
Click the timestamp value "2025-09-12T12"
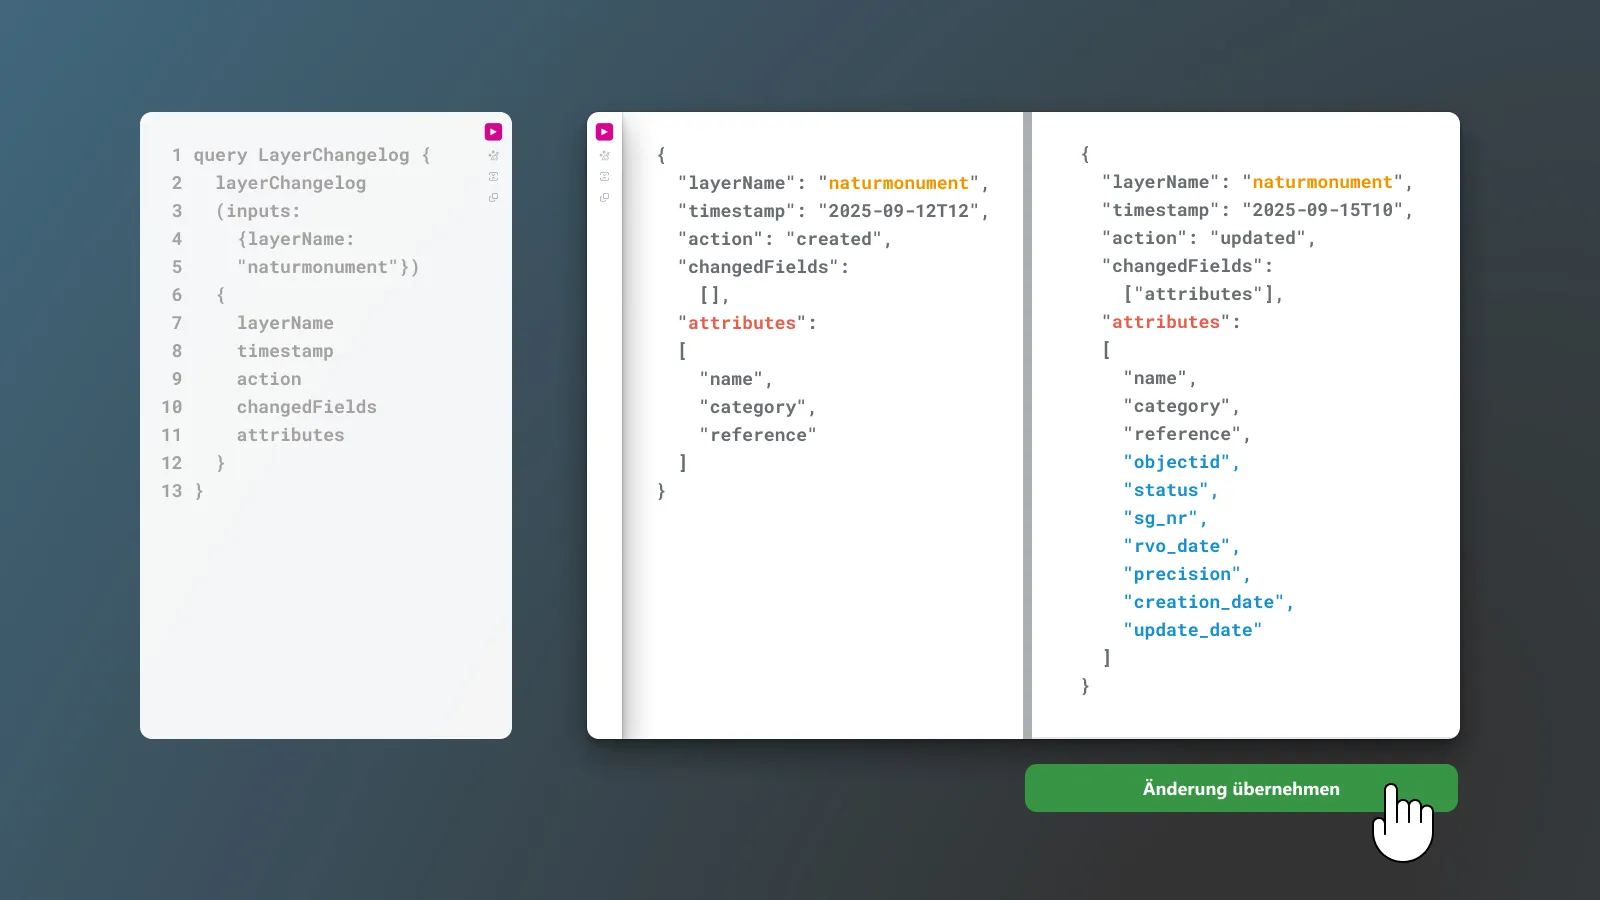click(898, 211)
